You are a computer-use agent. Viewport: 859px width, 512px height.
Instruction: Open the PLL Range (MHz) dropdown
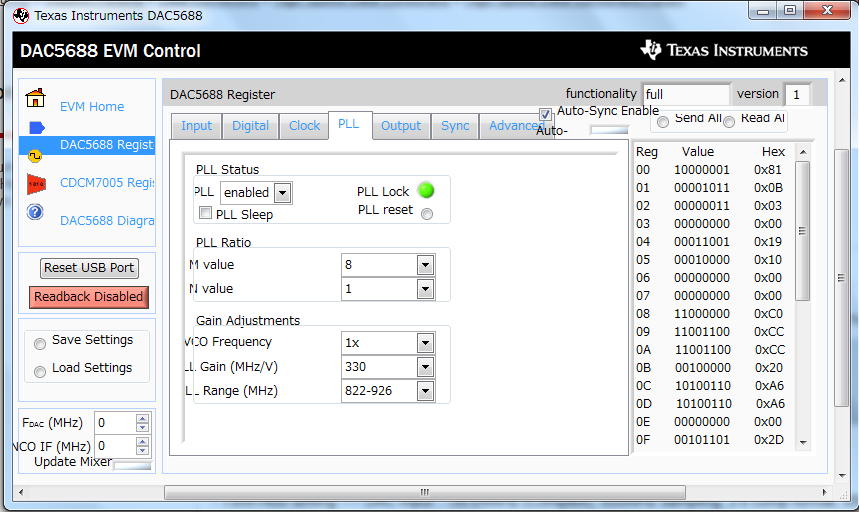pyautogui.click(x=425, y=391)
